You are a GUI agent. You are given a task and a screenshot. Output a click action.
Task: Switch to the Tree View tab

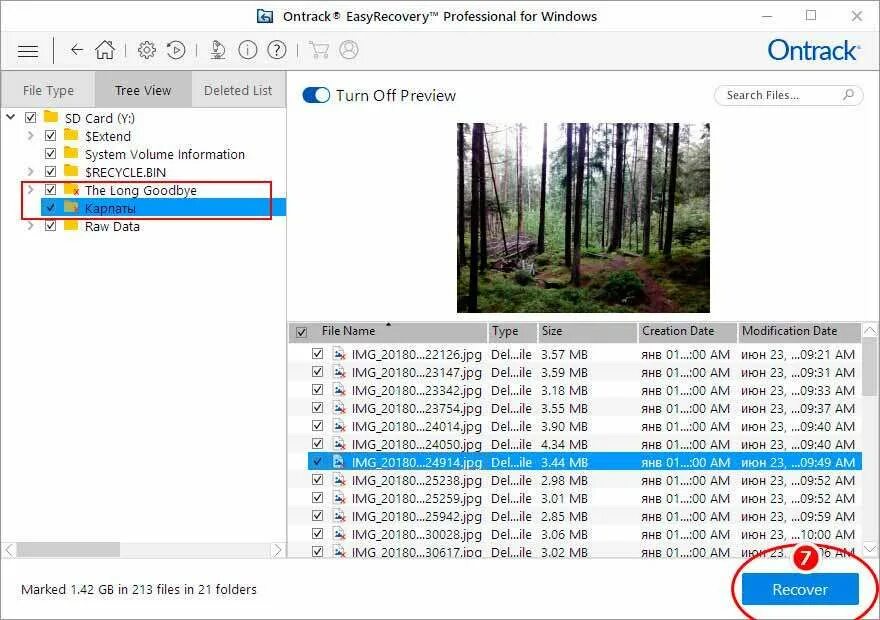point(143,90)
